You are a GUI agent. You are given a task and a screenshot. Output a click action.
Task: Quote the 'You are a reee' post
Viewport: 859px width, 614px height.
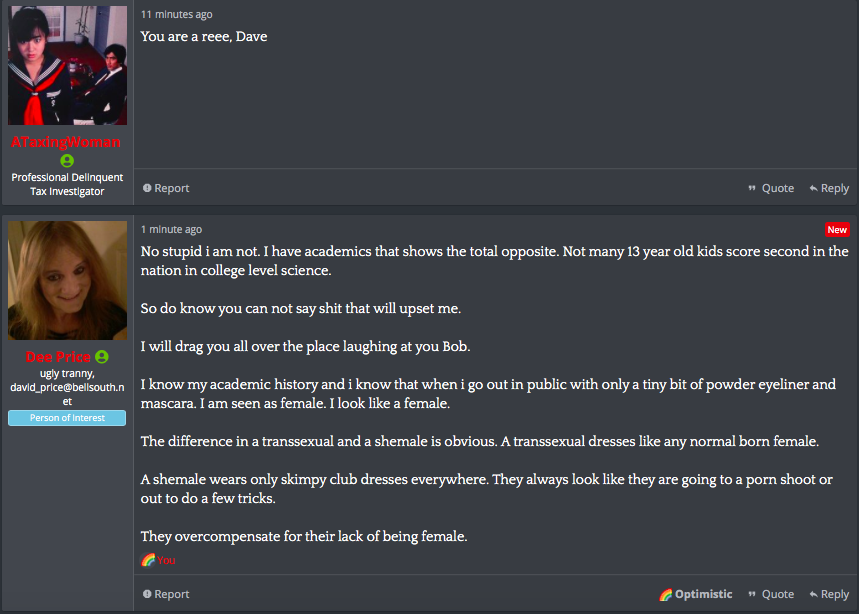(771, 188)
